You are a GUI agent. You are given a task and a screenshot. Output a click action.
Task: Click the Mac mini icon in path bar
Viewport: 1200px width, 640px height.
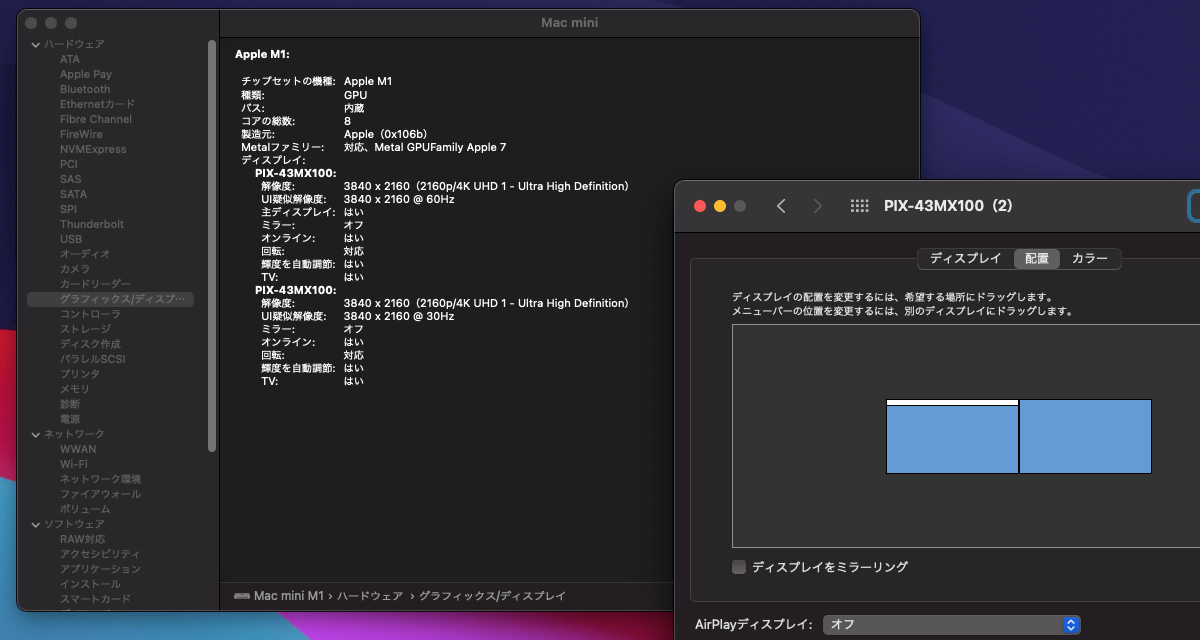242,596
